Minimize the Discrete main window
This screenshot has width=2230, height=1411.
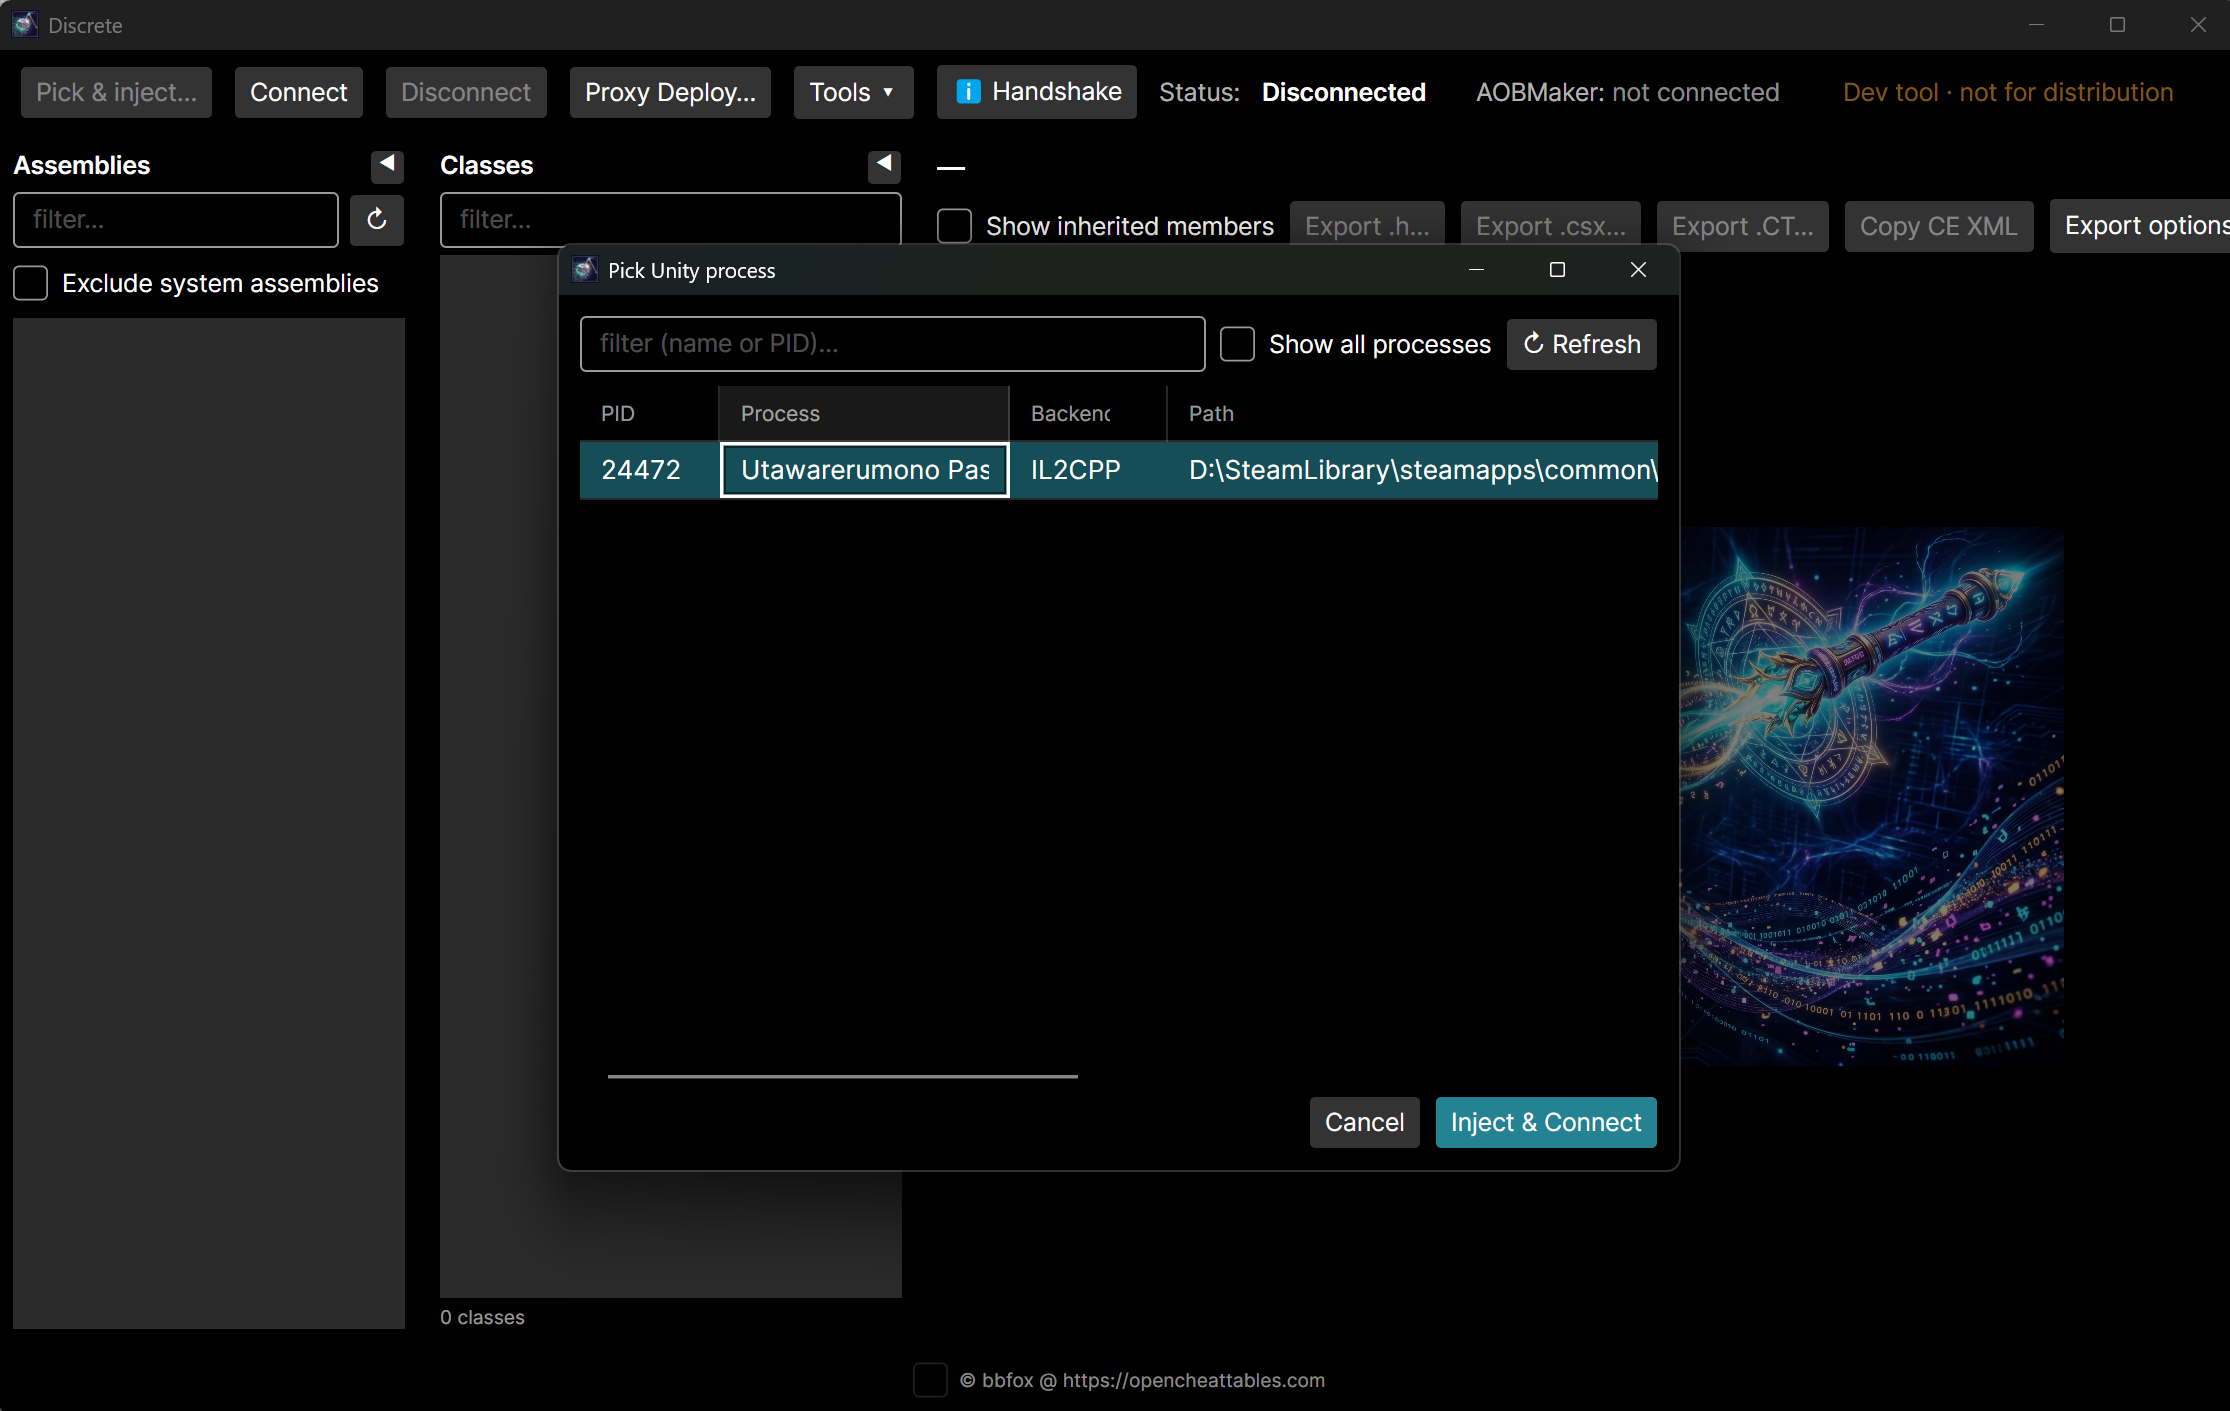(x=2036, y=24)
